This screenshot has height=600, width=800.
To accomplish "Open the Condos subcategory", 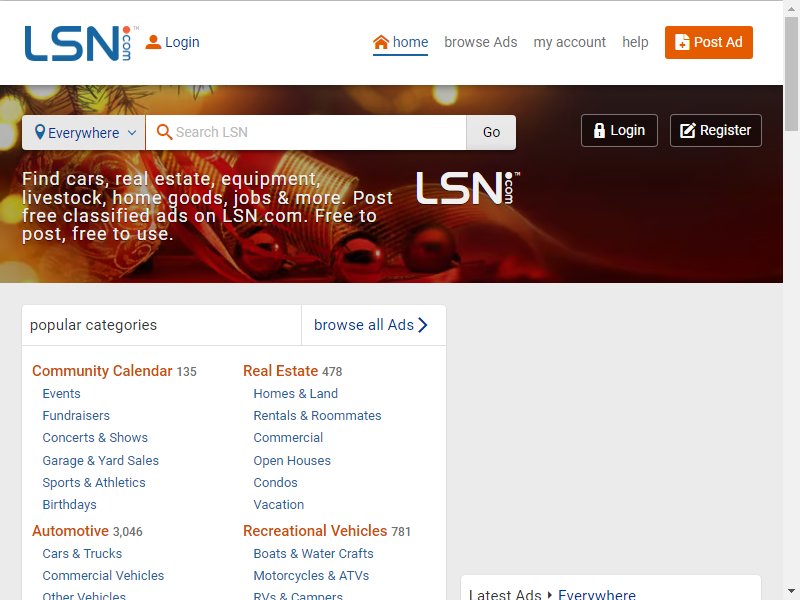I will (x=276, y=483).
